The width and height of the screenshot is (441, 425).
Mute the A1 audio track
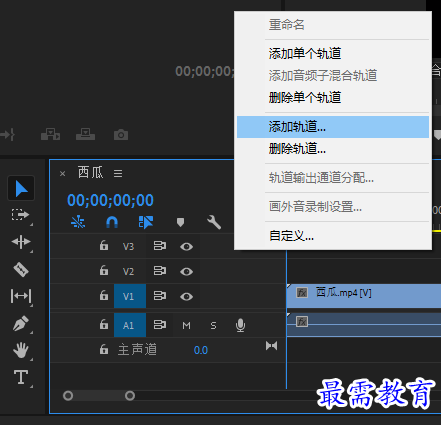(x=186, y=325)
